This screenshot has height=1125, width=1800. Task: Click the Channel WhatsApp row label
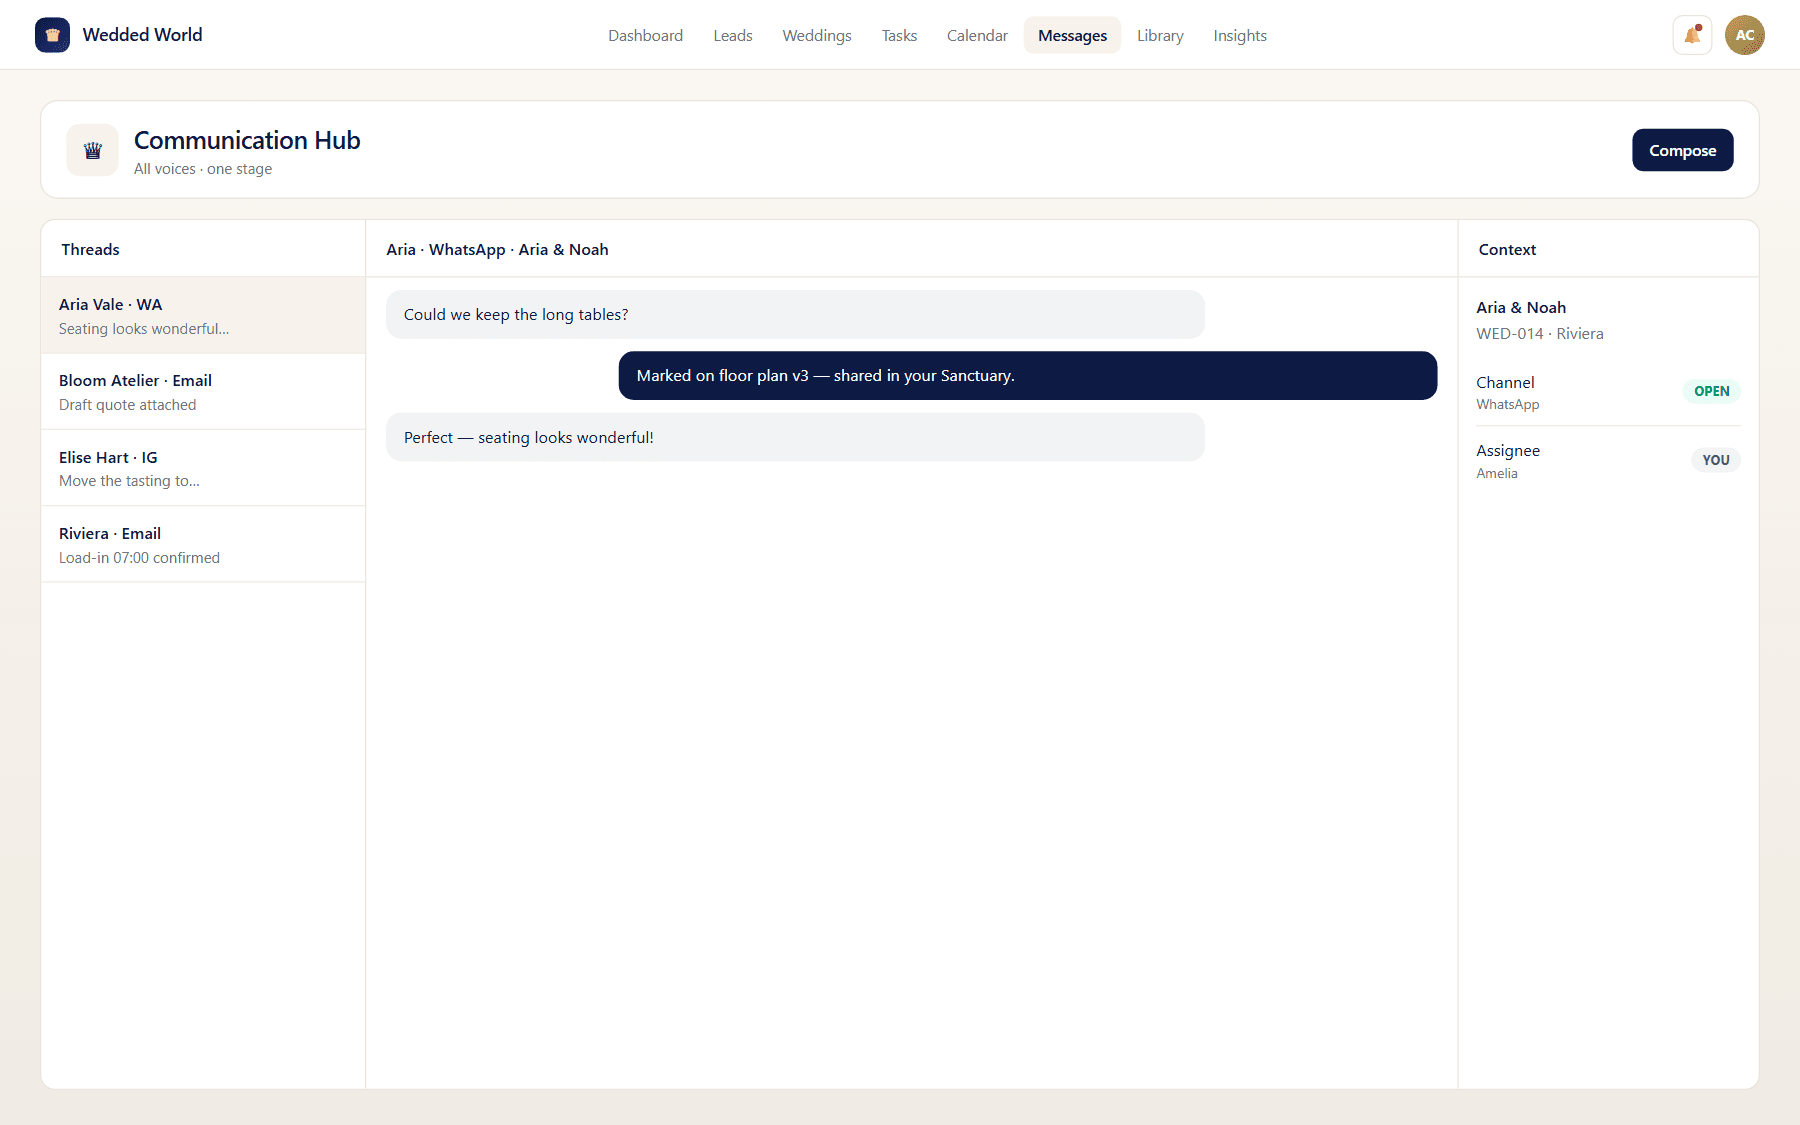[x=1508, y=392]
